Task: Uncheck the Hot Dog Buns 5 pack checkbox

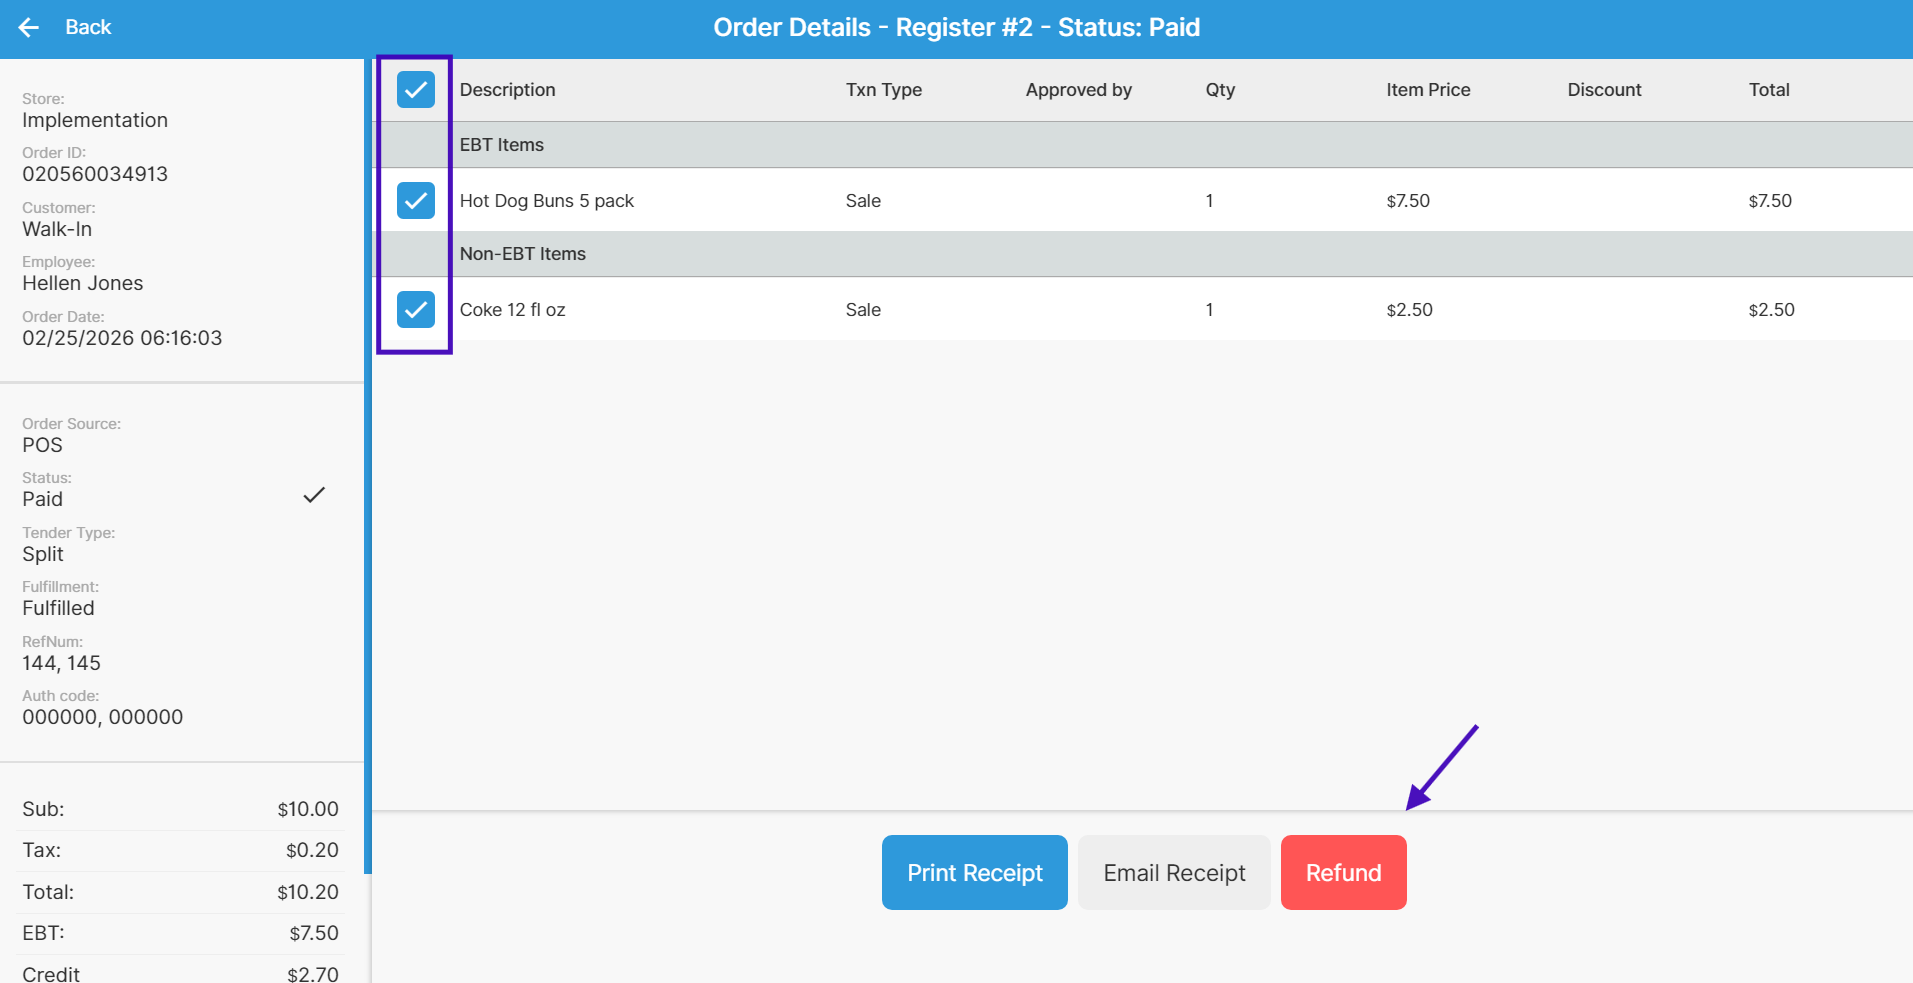Action: (x=415, y=201)
